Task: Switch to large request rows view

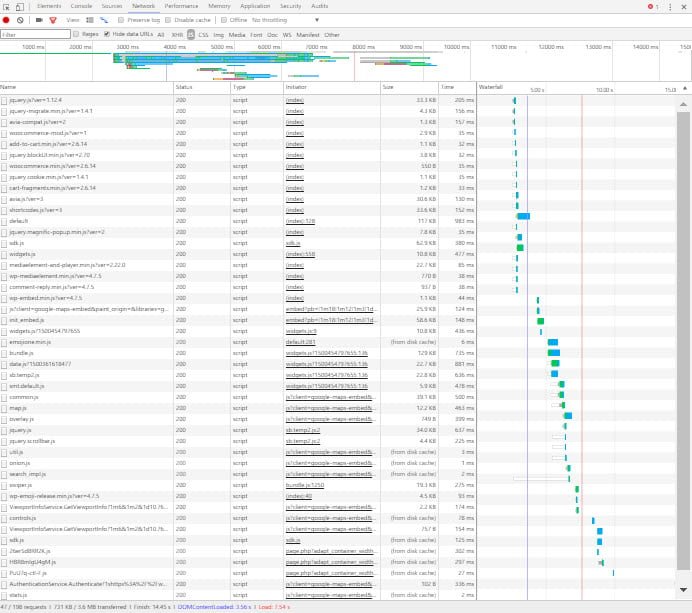Action: point(89,20)
